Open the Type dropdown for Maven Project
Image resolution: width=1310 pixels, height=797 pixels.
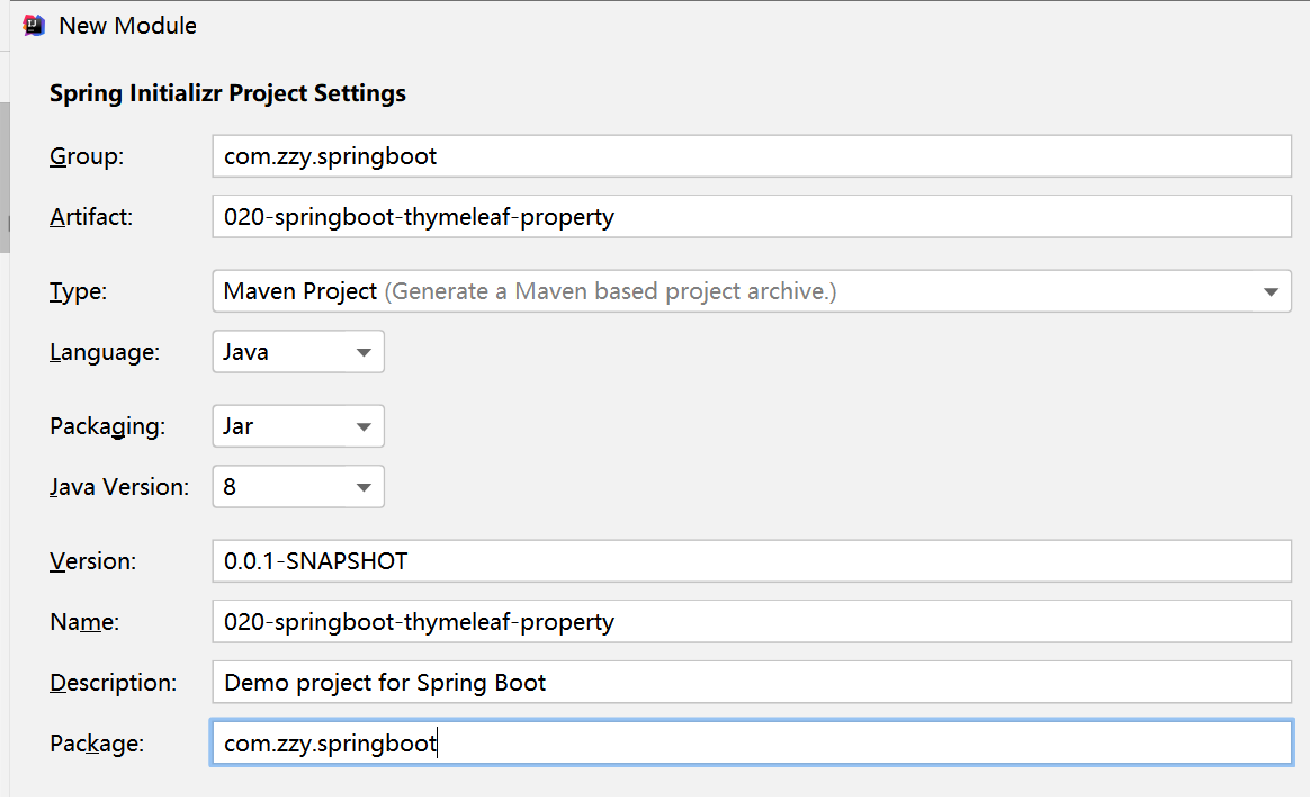[x=752, y=291]
